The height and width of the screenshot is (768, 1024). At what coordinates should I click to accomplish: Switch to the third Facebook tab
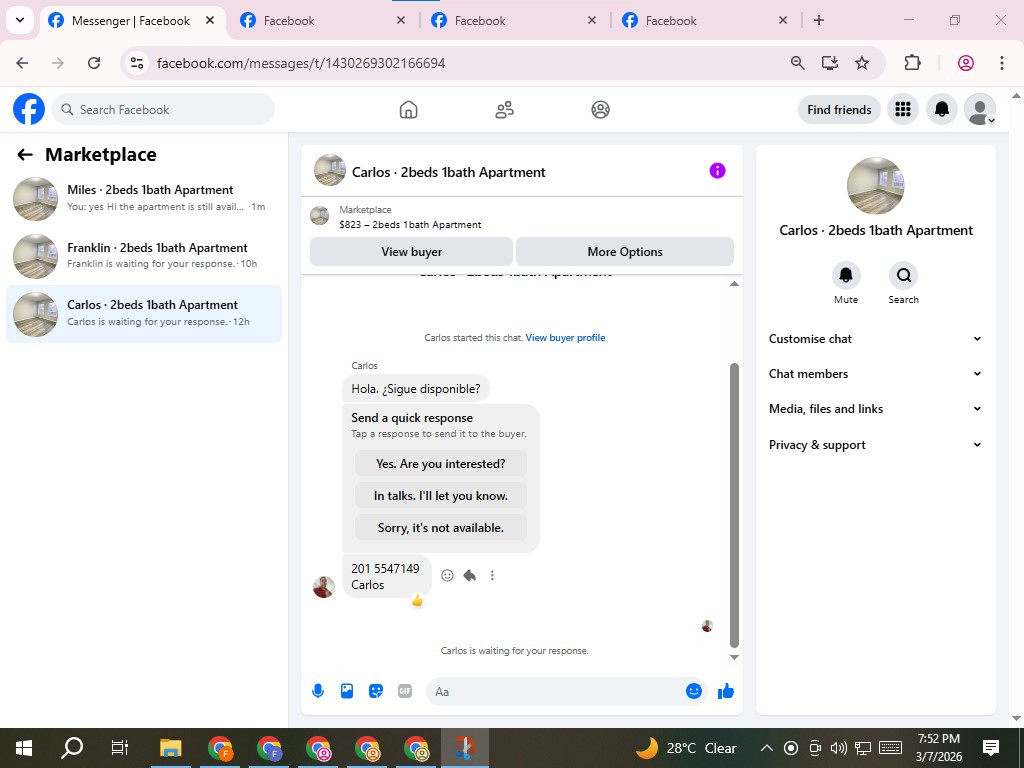pyautogui.click(x=513, y=21)
